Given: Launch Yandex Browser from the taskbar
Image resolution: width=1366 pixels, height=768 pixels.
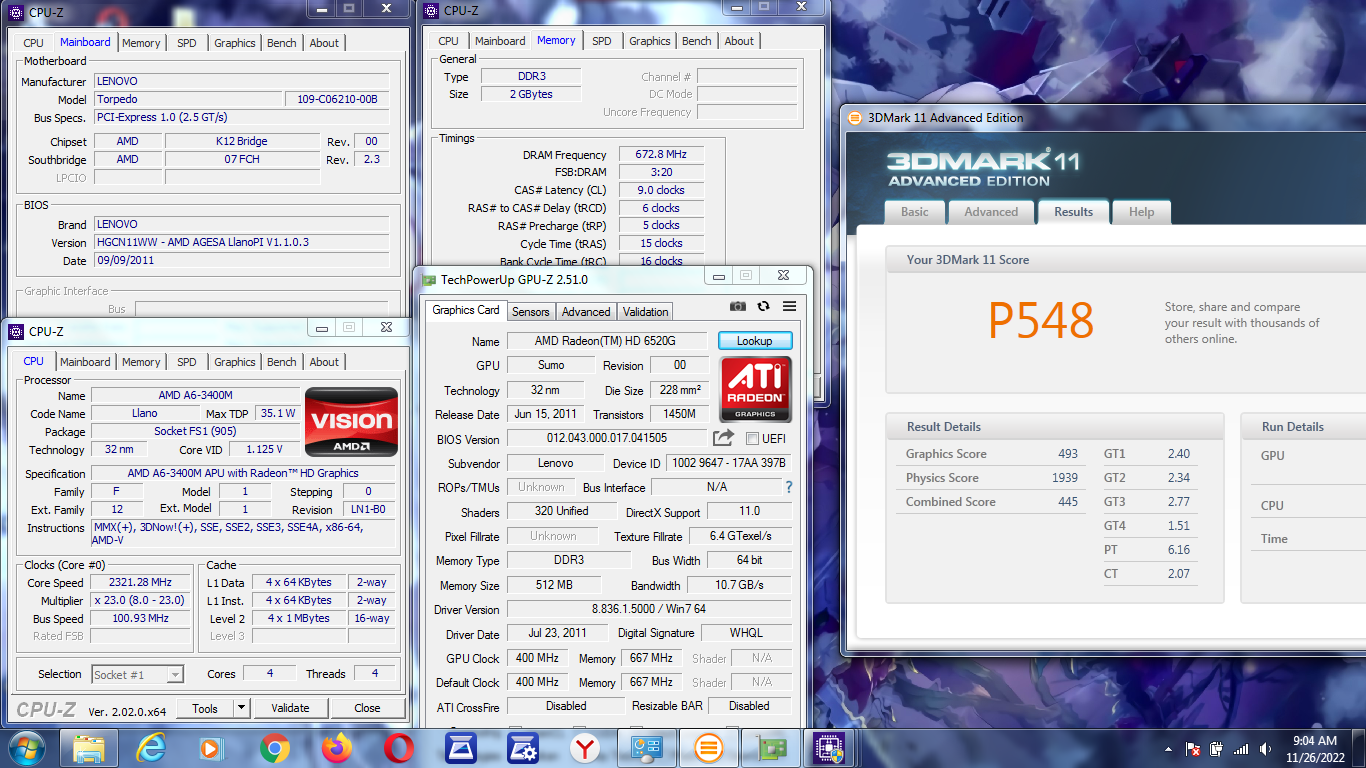Looking at the screenshot, I should pos(585,748).
